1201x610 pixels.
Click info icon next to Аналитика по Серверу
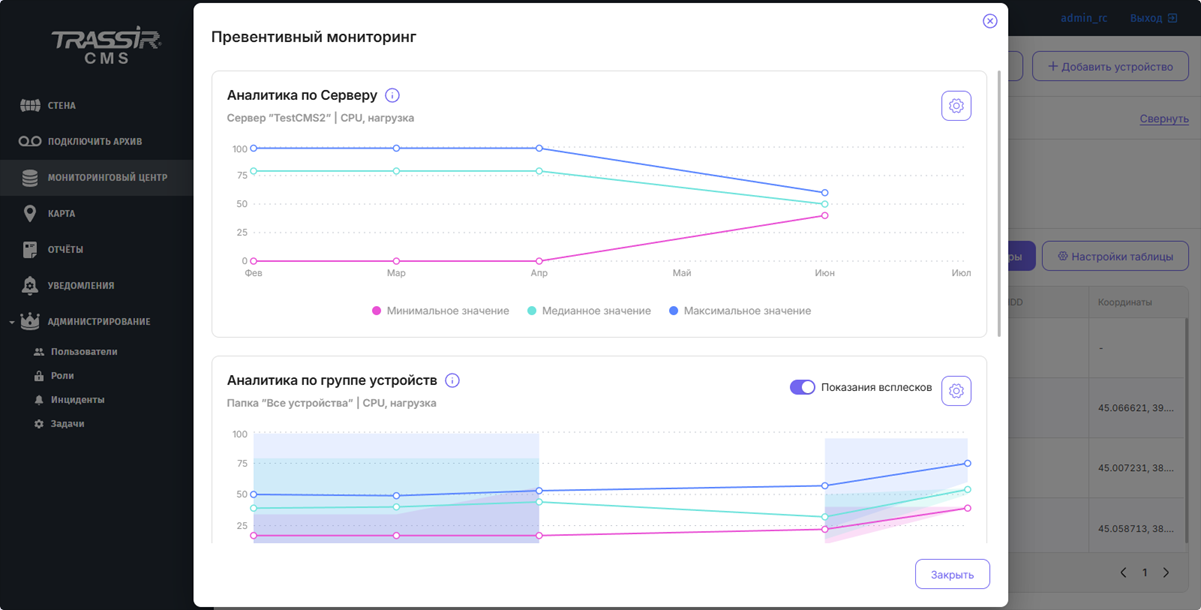(x=392, y=96)
